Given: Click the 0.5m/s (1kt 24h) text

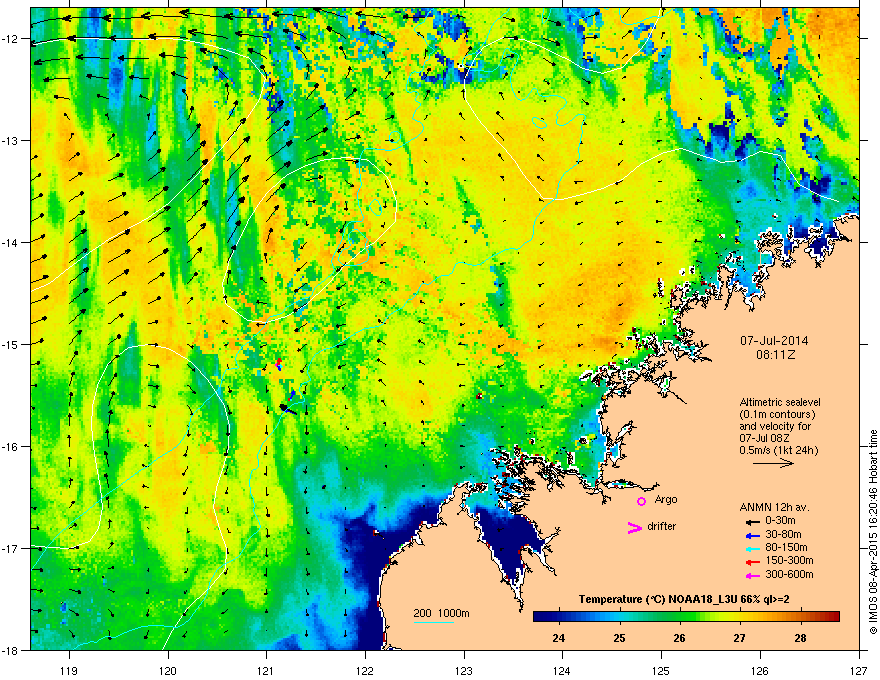Looking at the screenshot, I should 778,450.
